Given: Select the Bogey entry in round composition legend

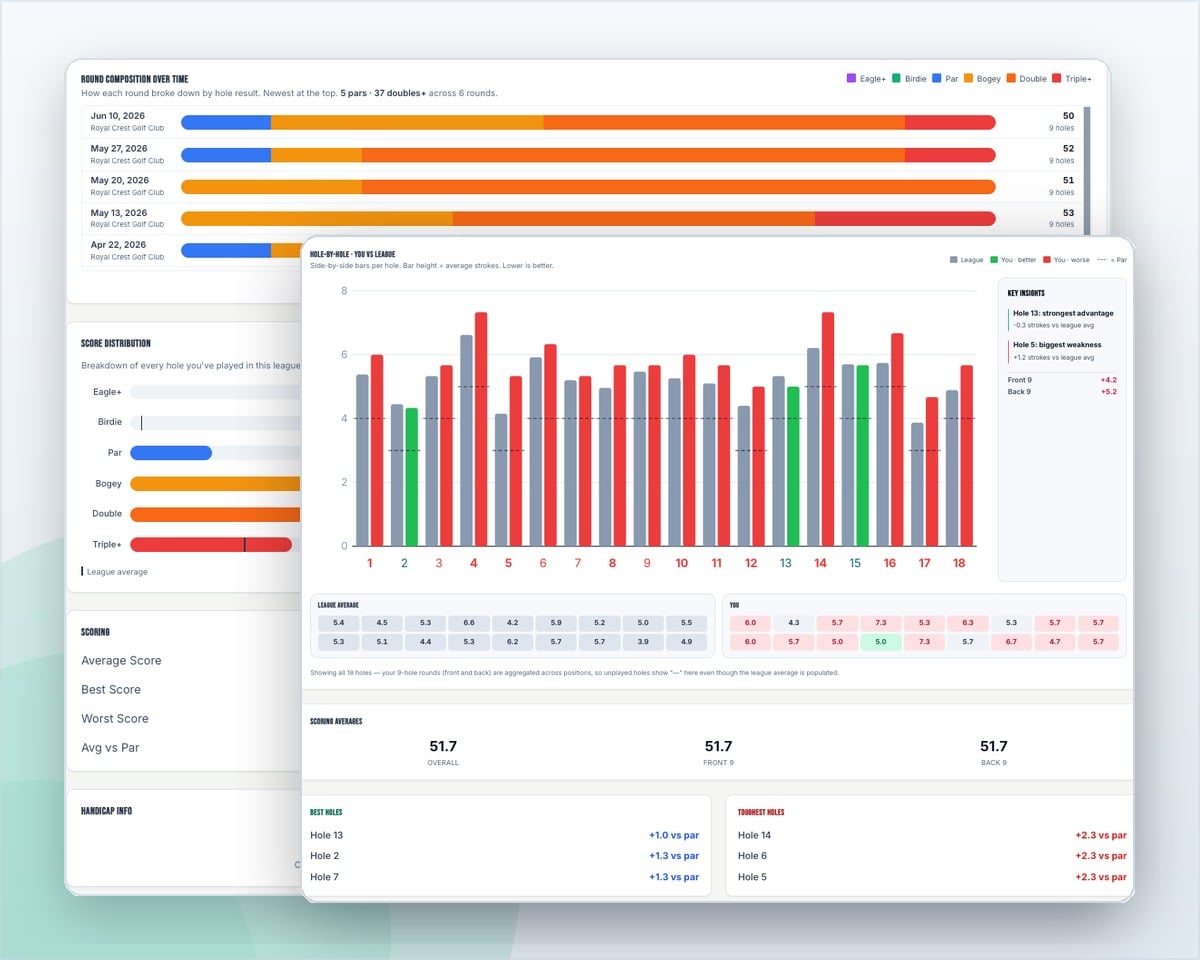Looking at the screenshot, I should (x=982, y=78).
